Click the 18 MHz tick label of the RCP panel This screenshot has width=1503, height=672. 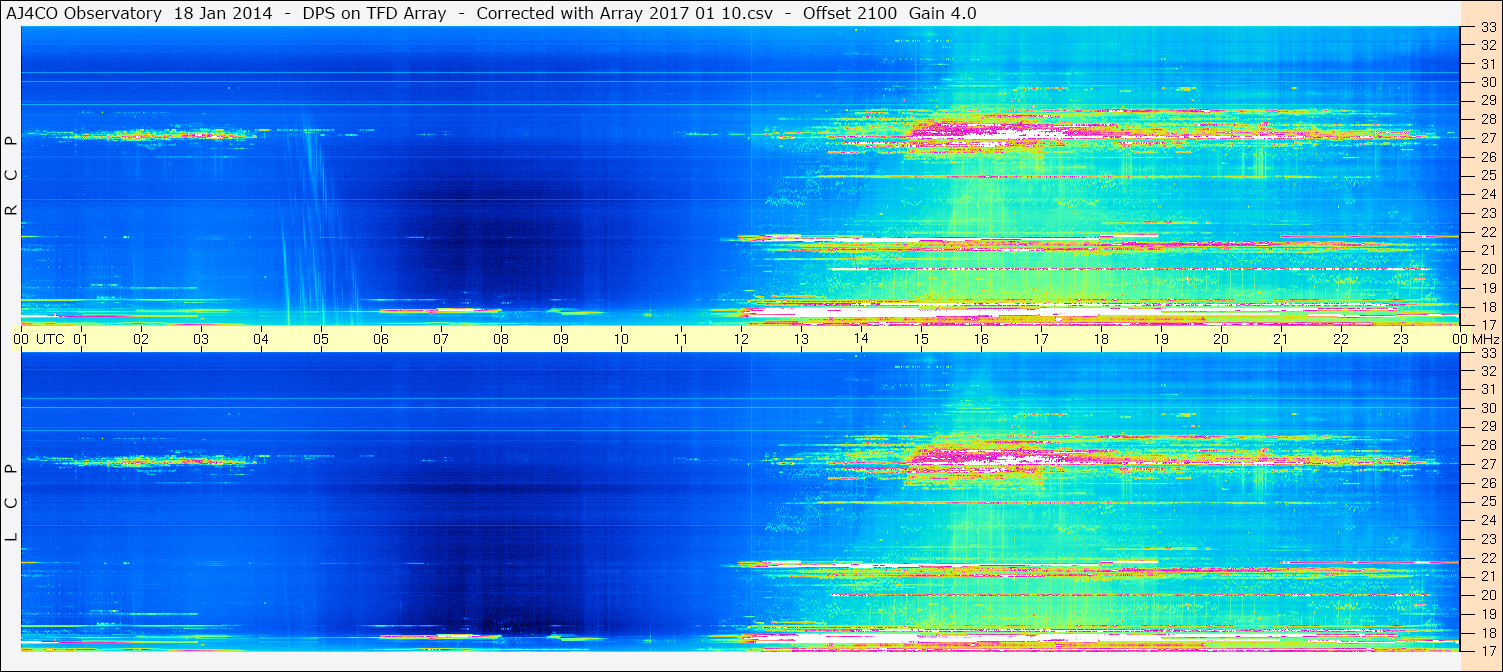(1488, 306)
